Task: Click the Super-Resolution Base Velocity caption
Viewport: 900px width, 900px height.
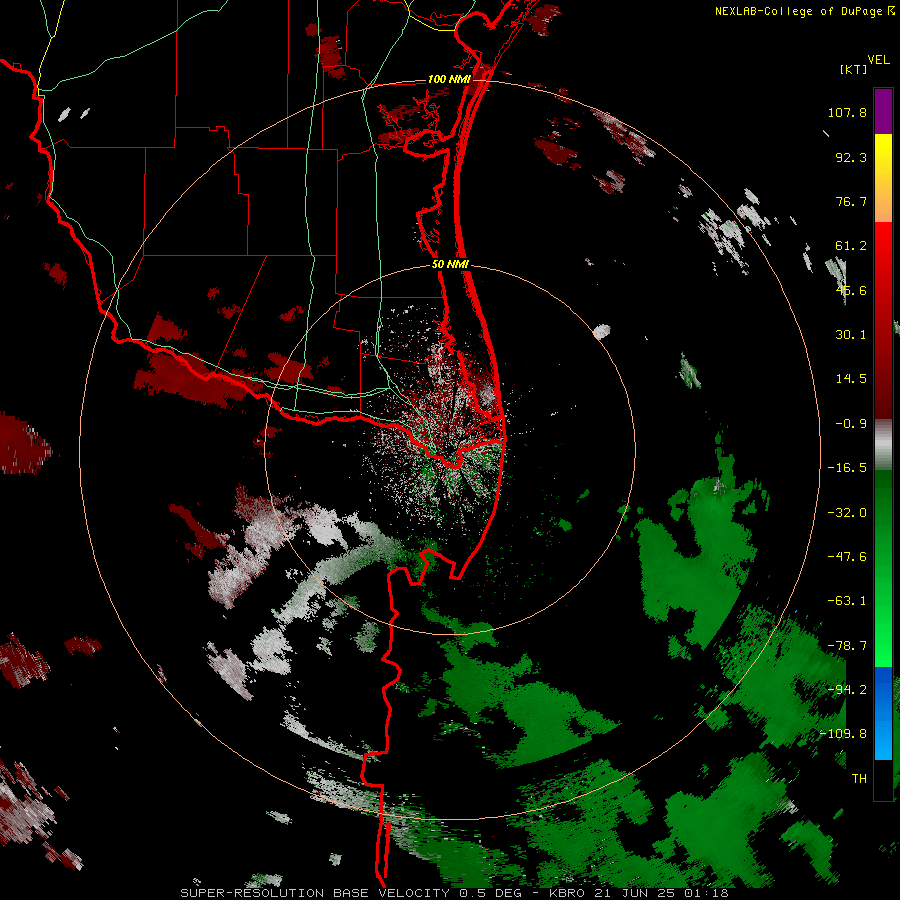Action: click(454, 893)
